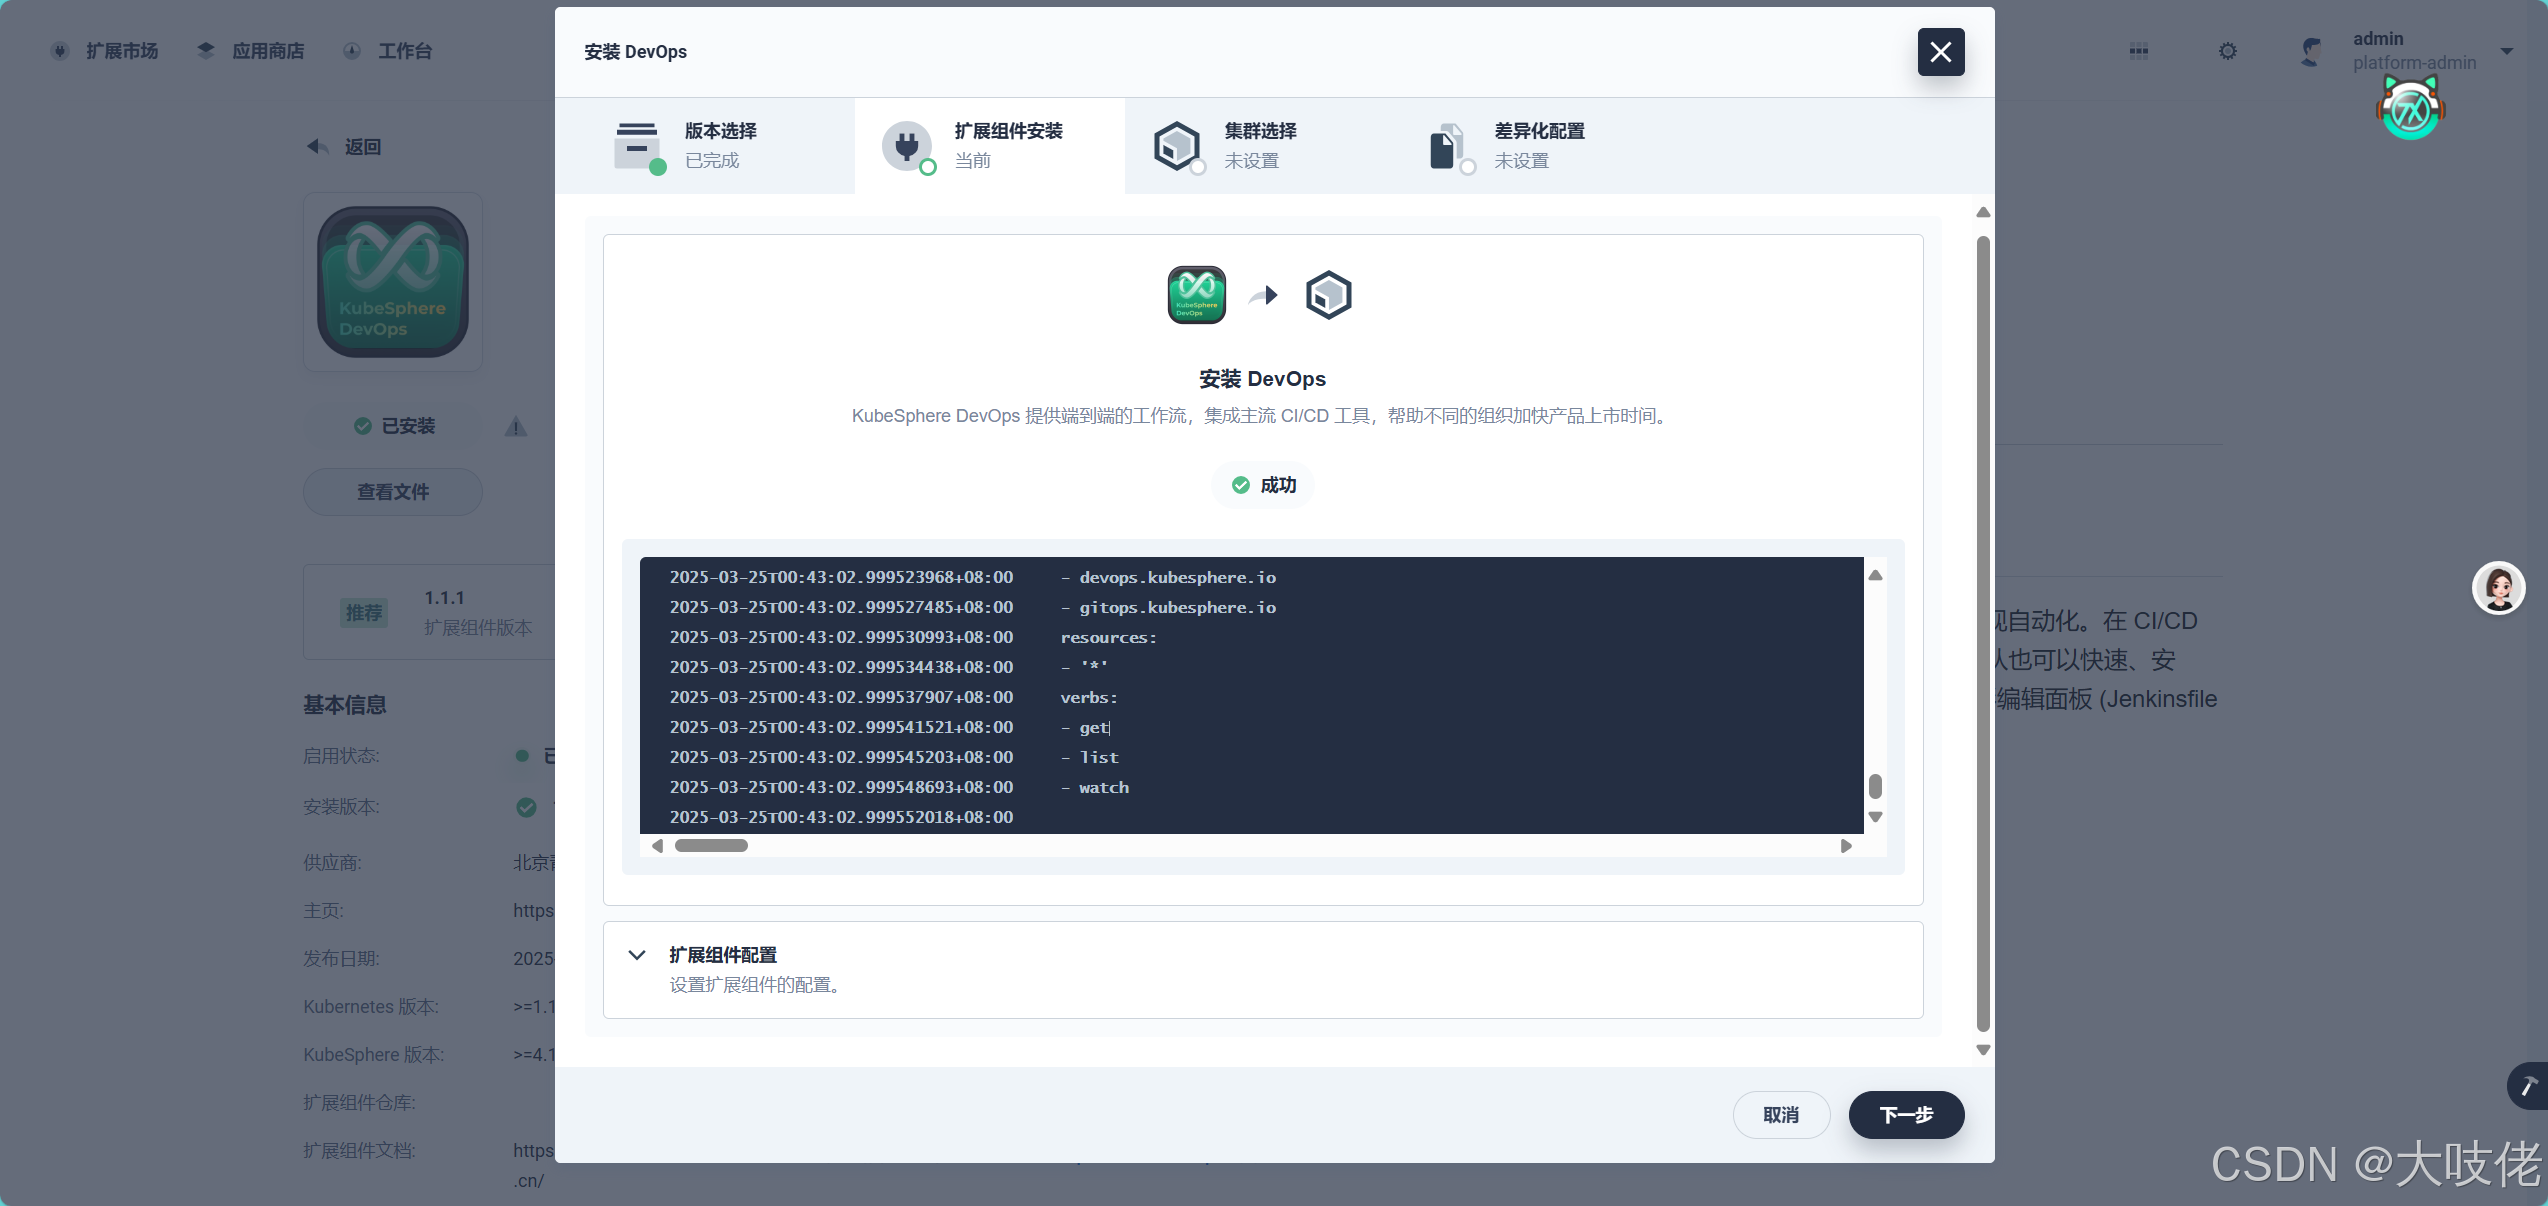The width and height of the screenshot is (2548, 1206).
Task: Collapse the 扩展组件配置 section
Action: 637,955
